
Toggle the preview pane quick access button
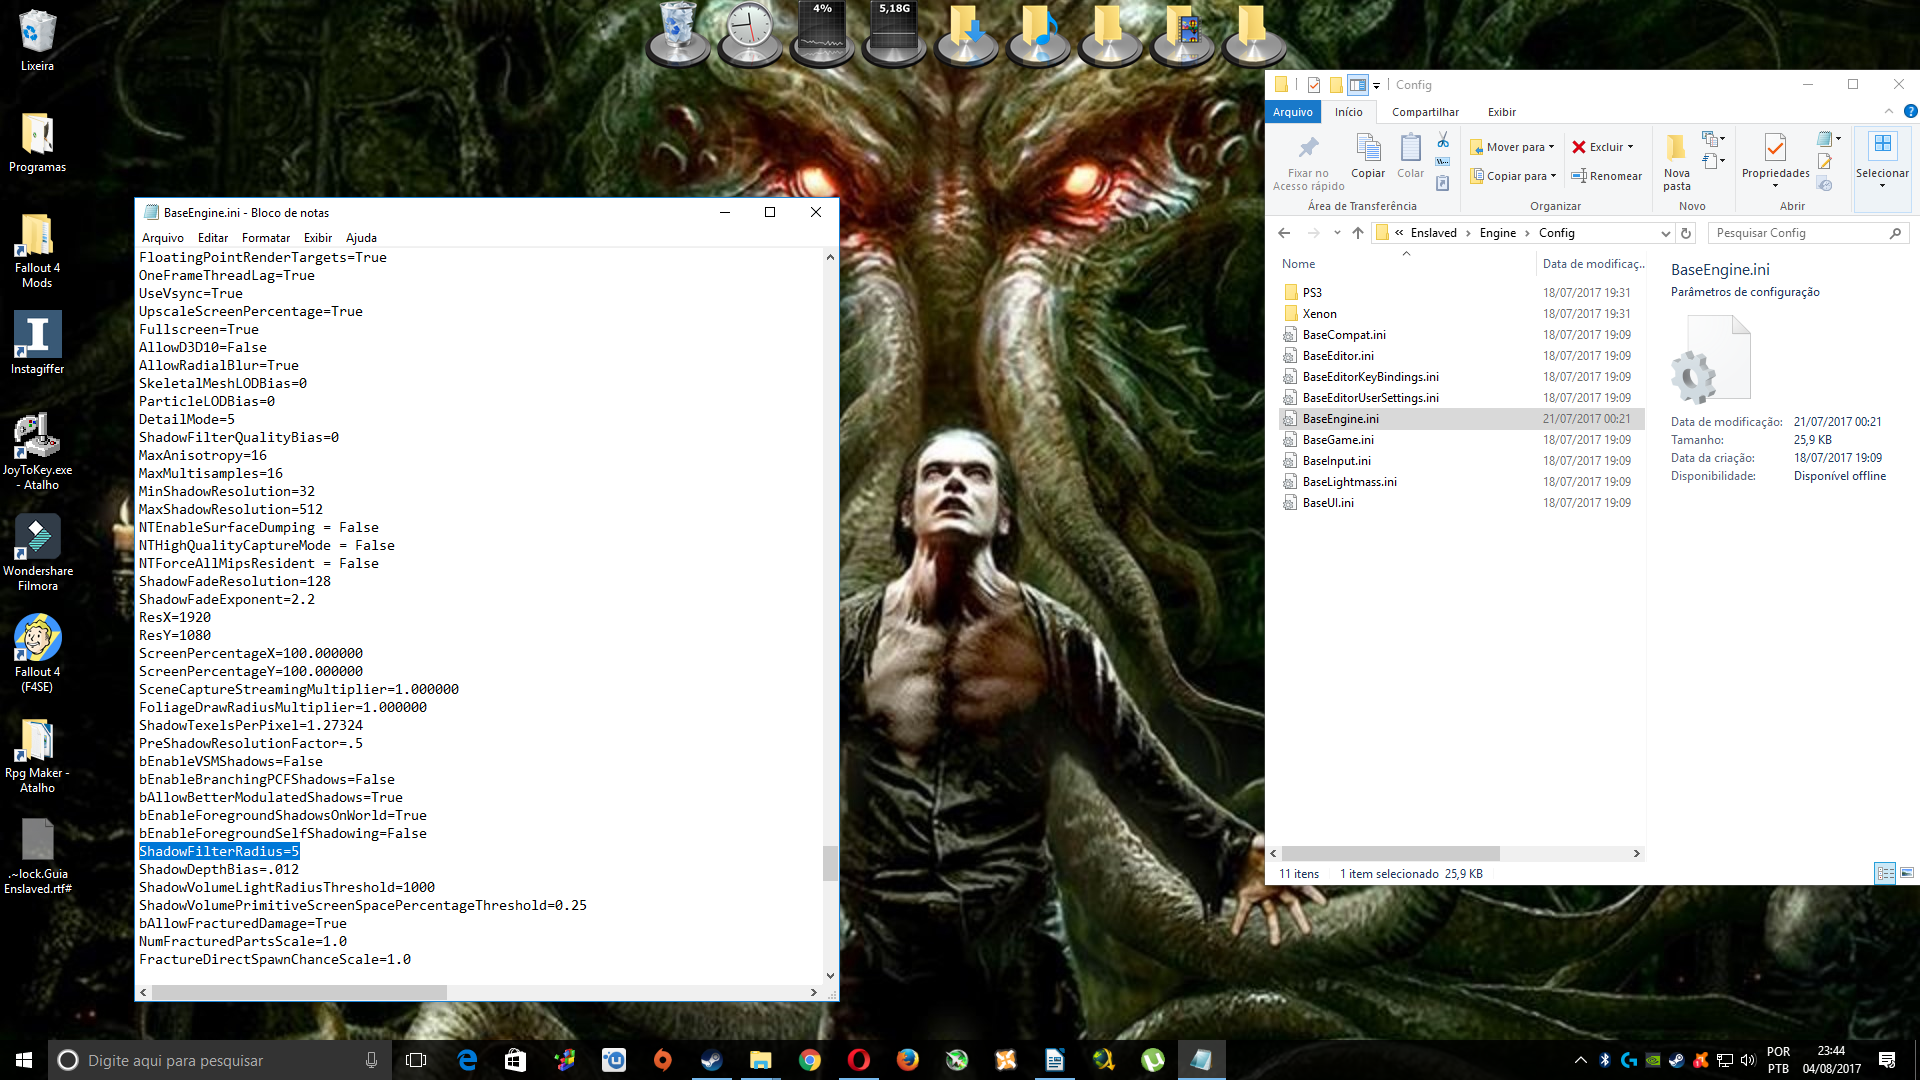(1357, 85)
